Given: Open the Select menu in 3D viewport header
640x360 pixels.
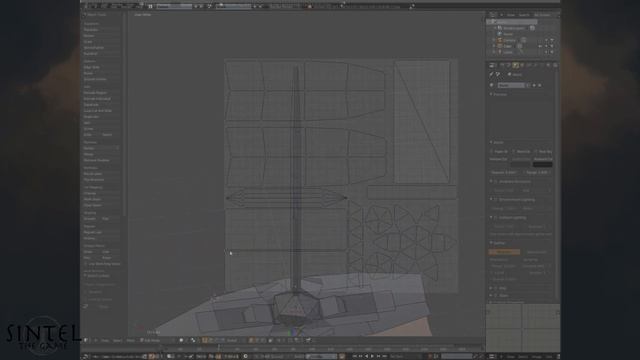Looking at the screenshot, I should pos(118,340).
